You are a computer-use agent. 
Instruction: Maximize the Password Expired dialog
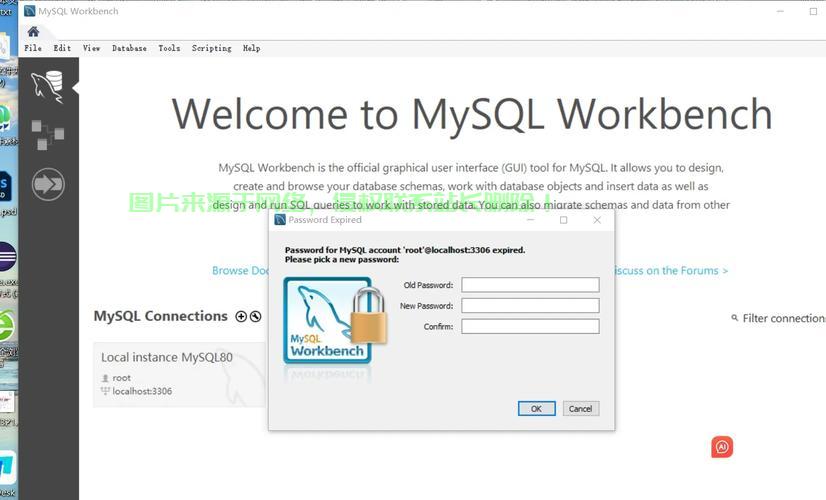point(564,220)
